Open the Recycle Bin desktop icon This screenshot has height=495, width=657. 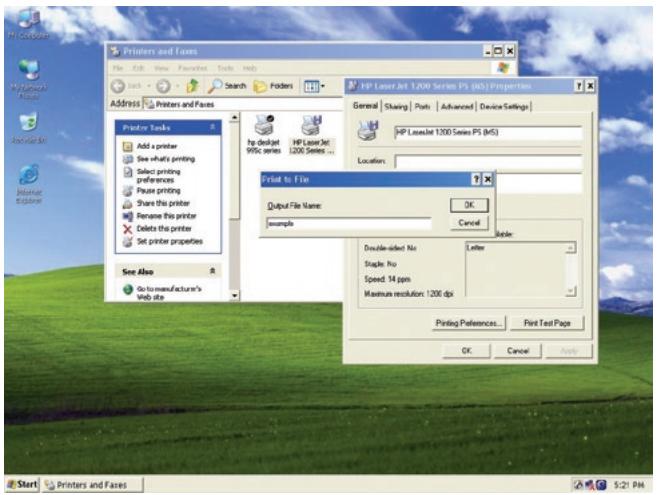(28, 128)
